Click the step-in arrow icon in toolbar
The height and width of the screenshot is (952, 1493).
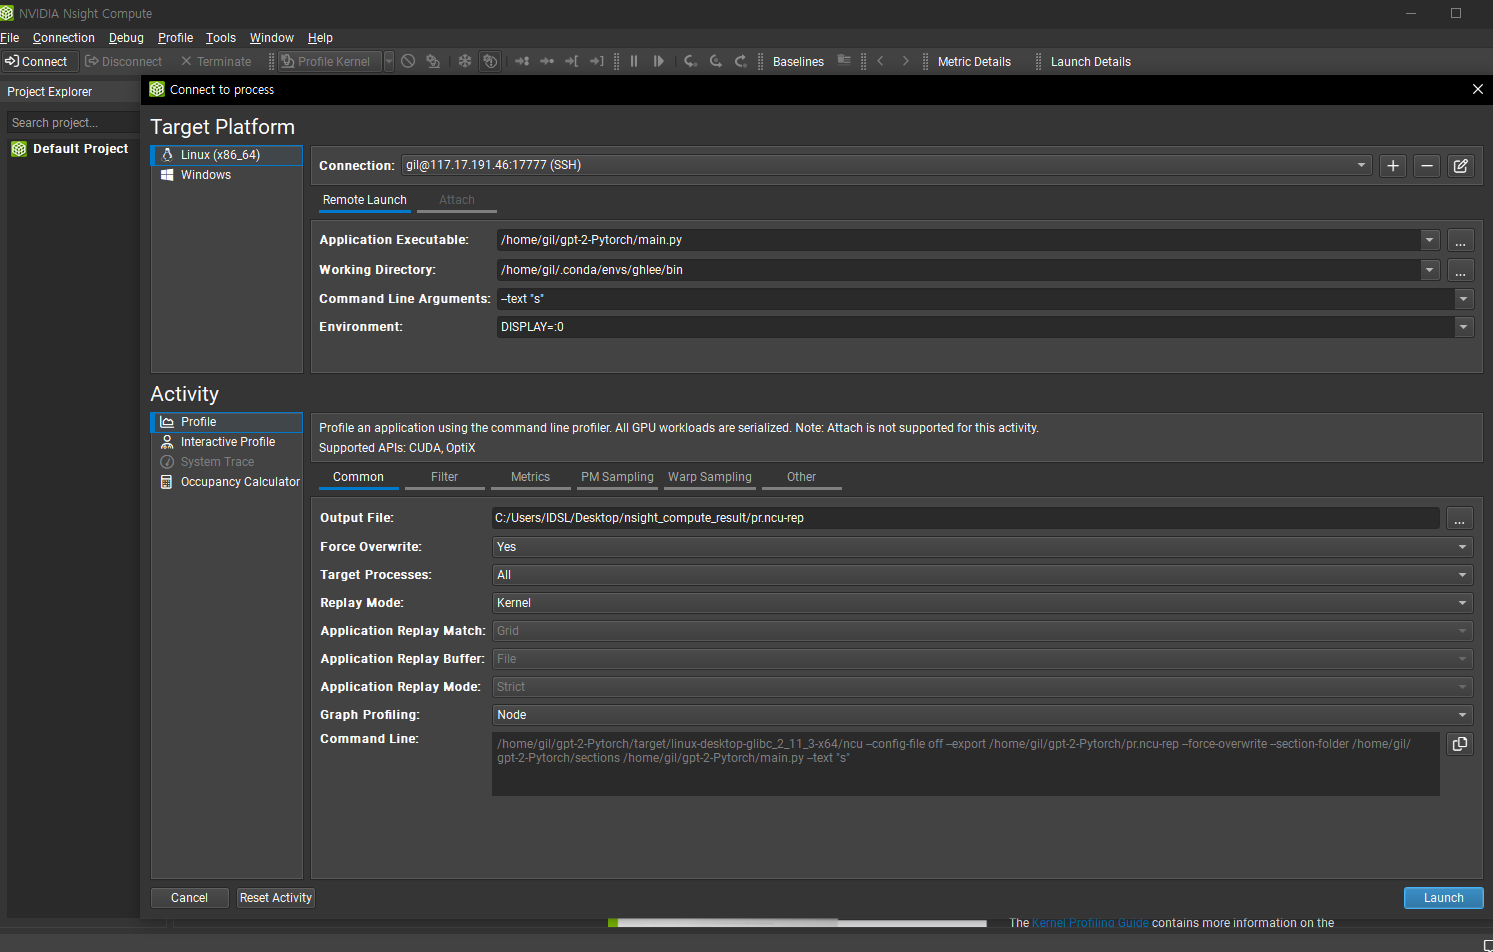coord(691,62)
